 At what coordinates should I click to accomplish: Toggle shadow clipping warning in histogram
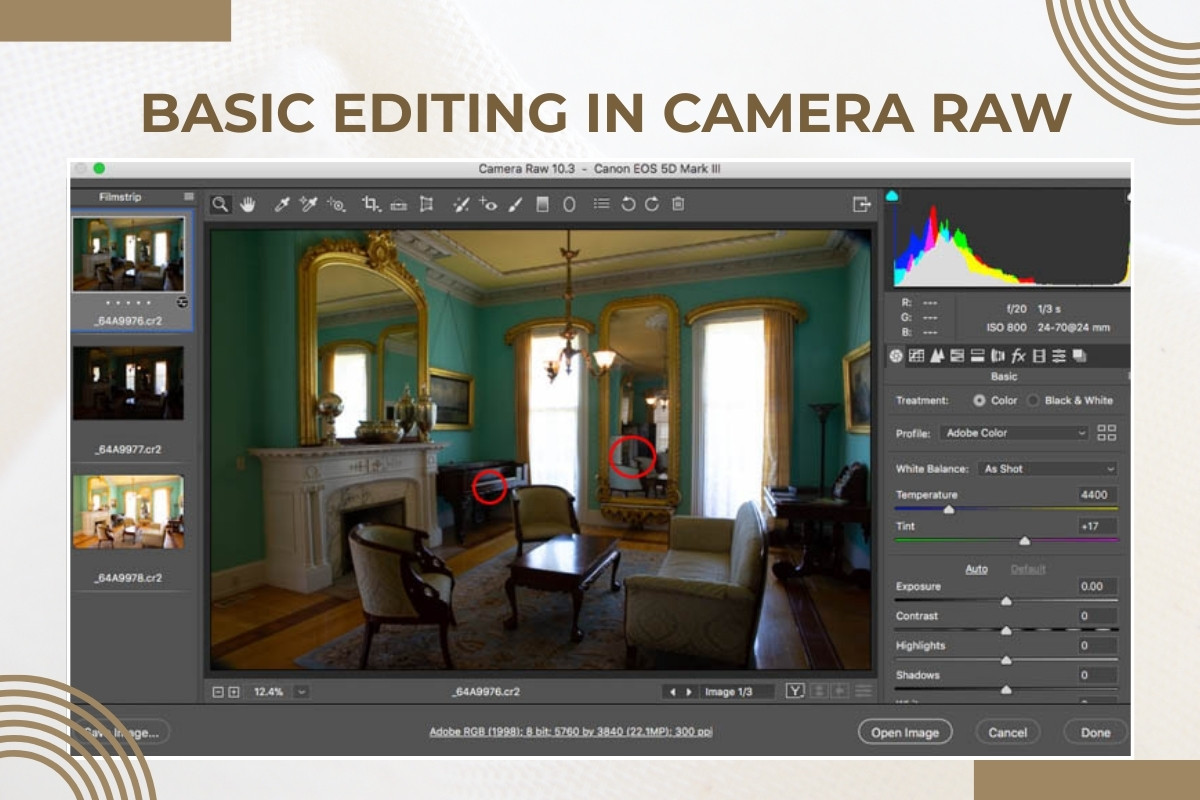[893, 196]
